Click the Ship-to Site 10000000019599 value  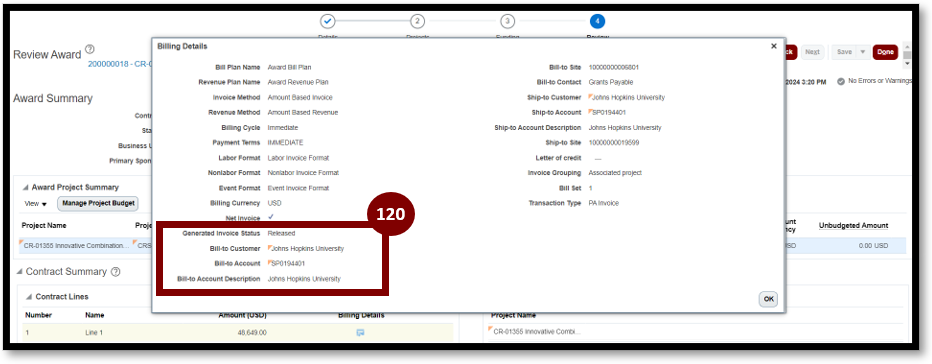[614, 143]
